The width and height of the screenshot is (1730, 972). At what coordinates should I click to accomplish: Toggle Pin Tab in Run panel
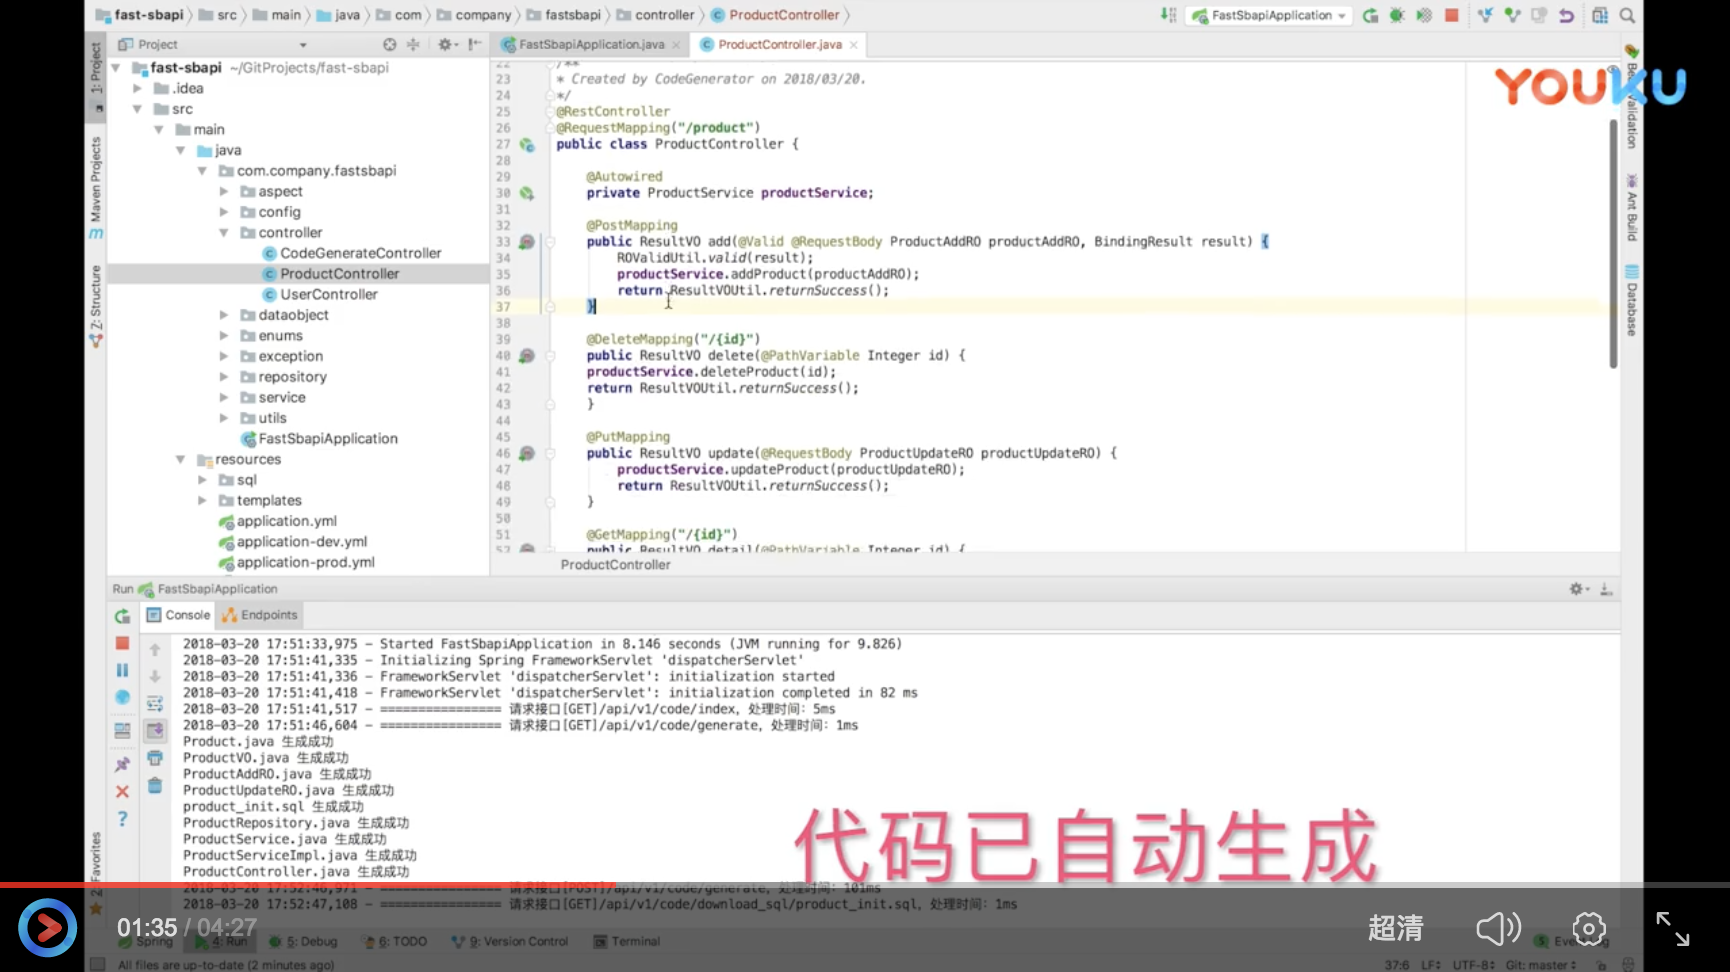pos(122,764)
